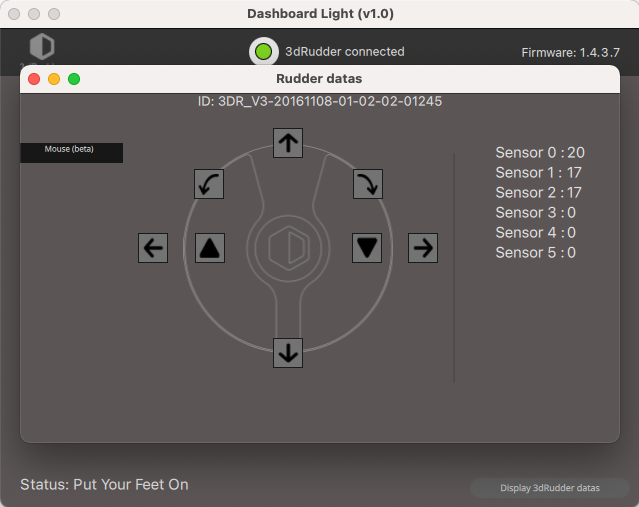Click the solid down-triangle button
This screenshot has height=507, width=639.
(x=367, y=248)
